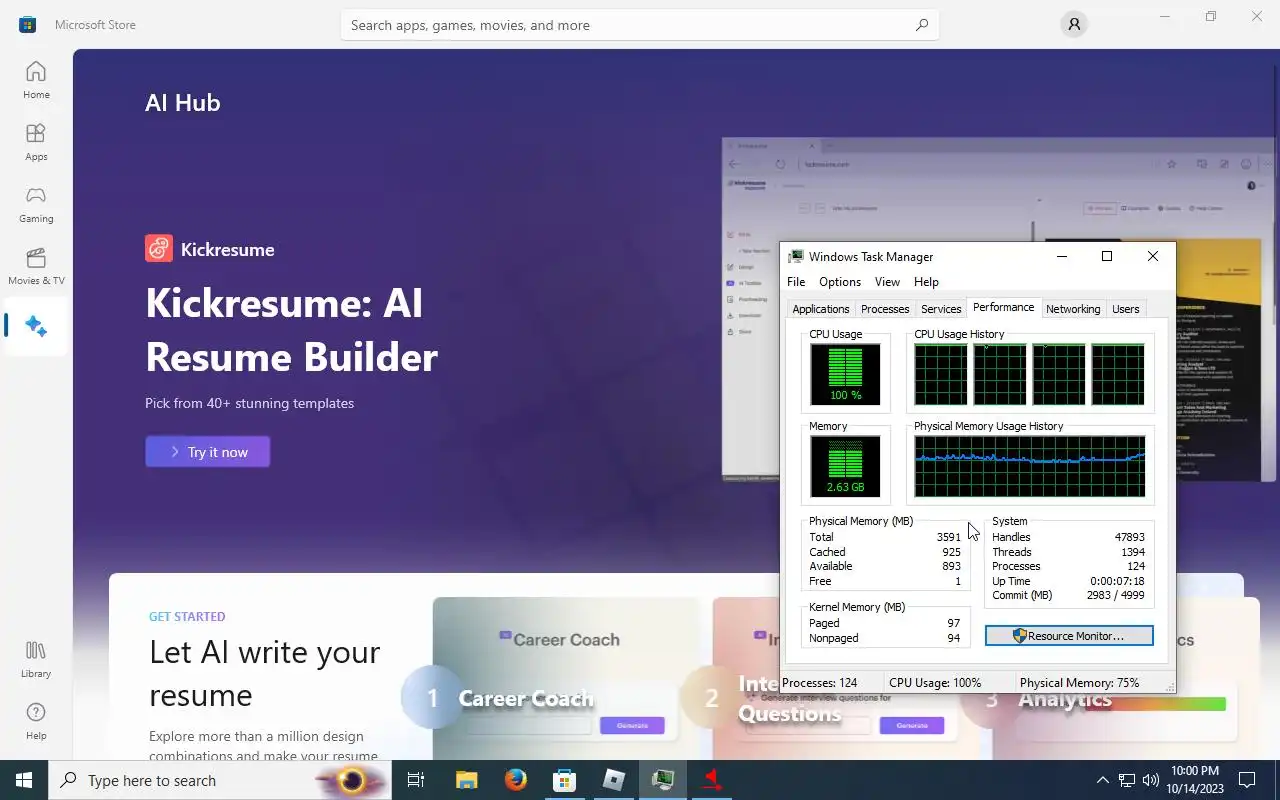Open Help menu in Task Manager
Image resolution: width=1280 pixels, height=800 pixels.
click(x=926, y=282)
